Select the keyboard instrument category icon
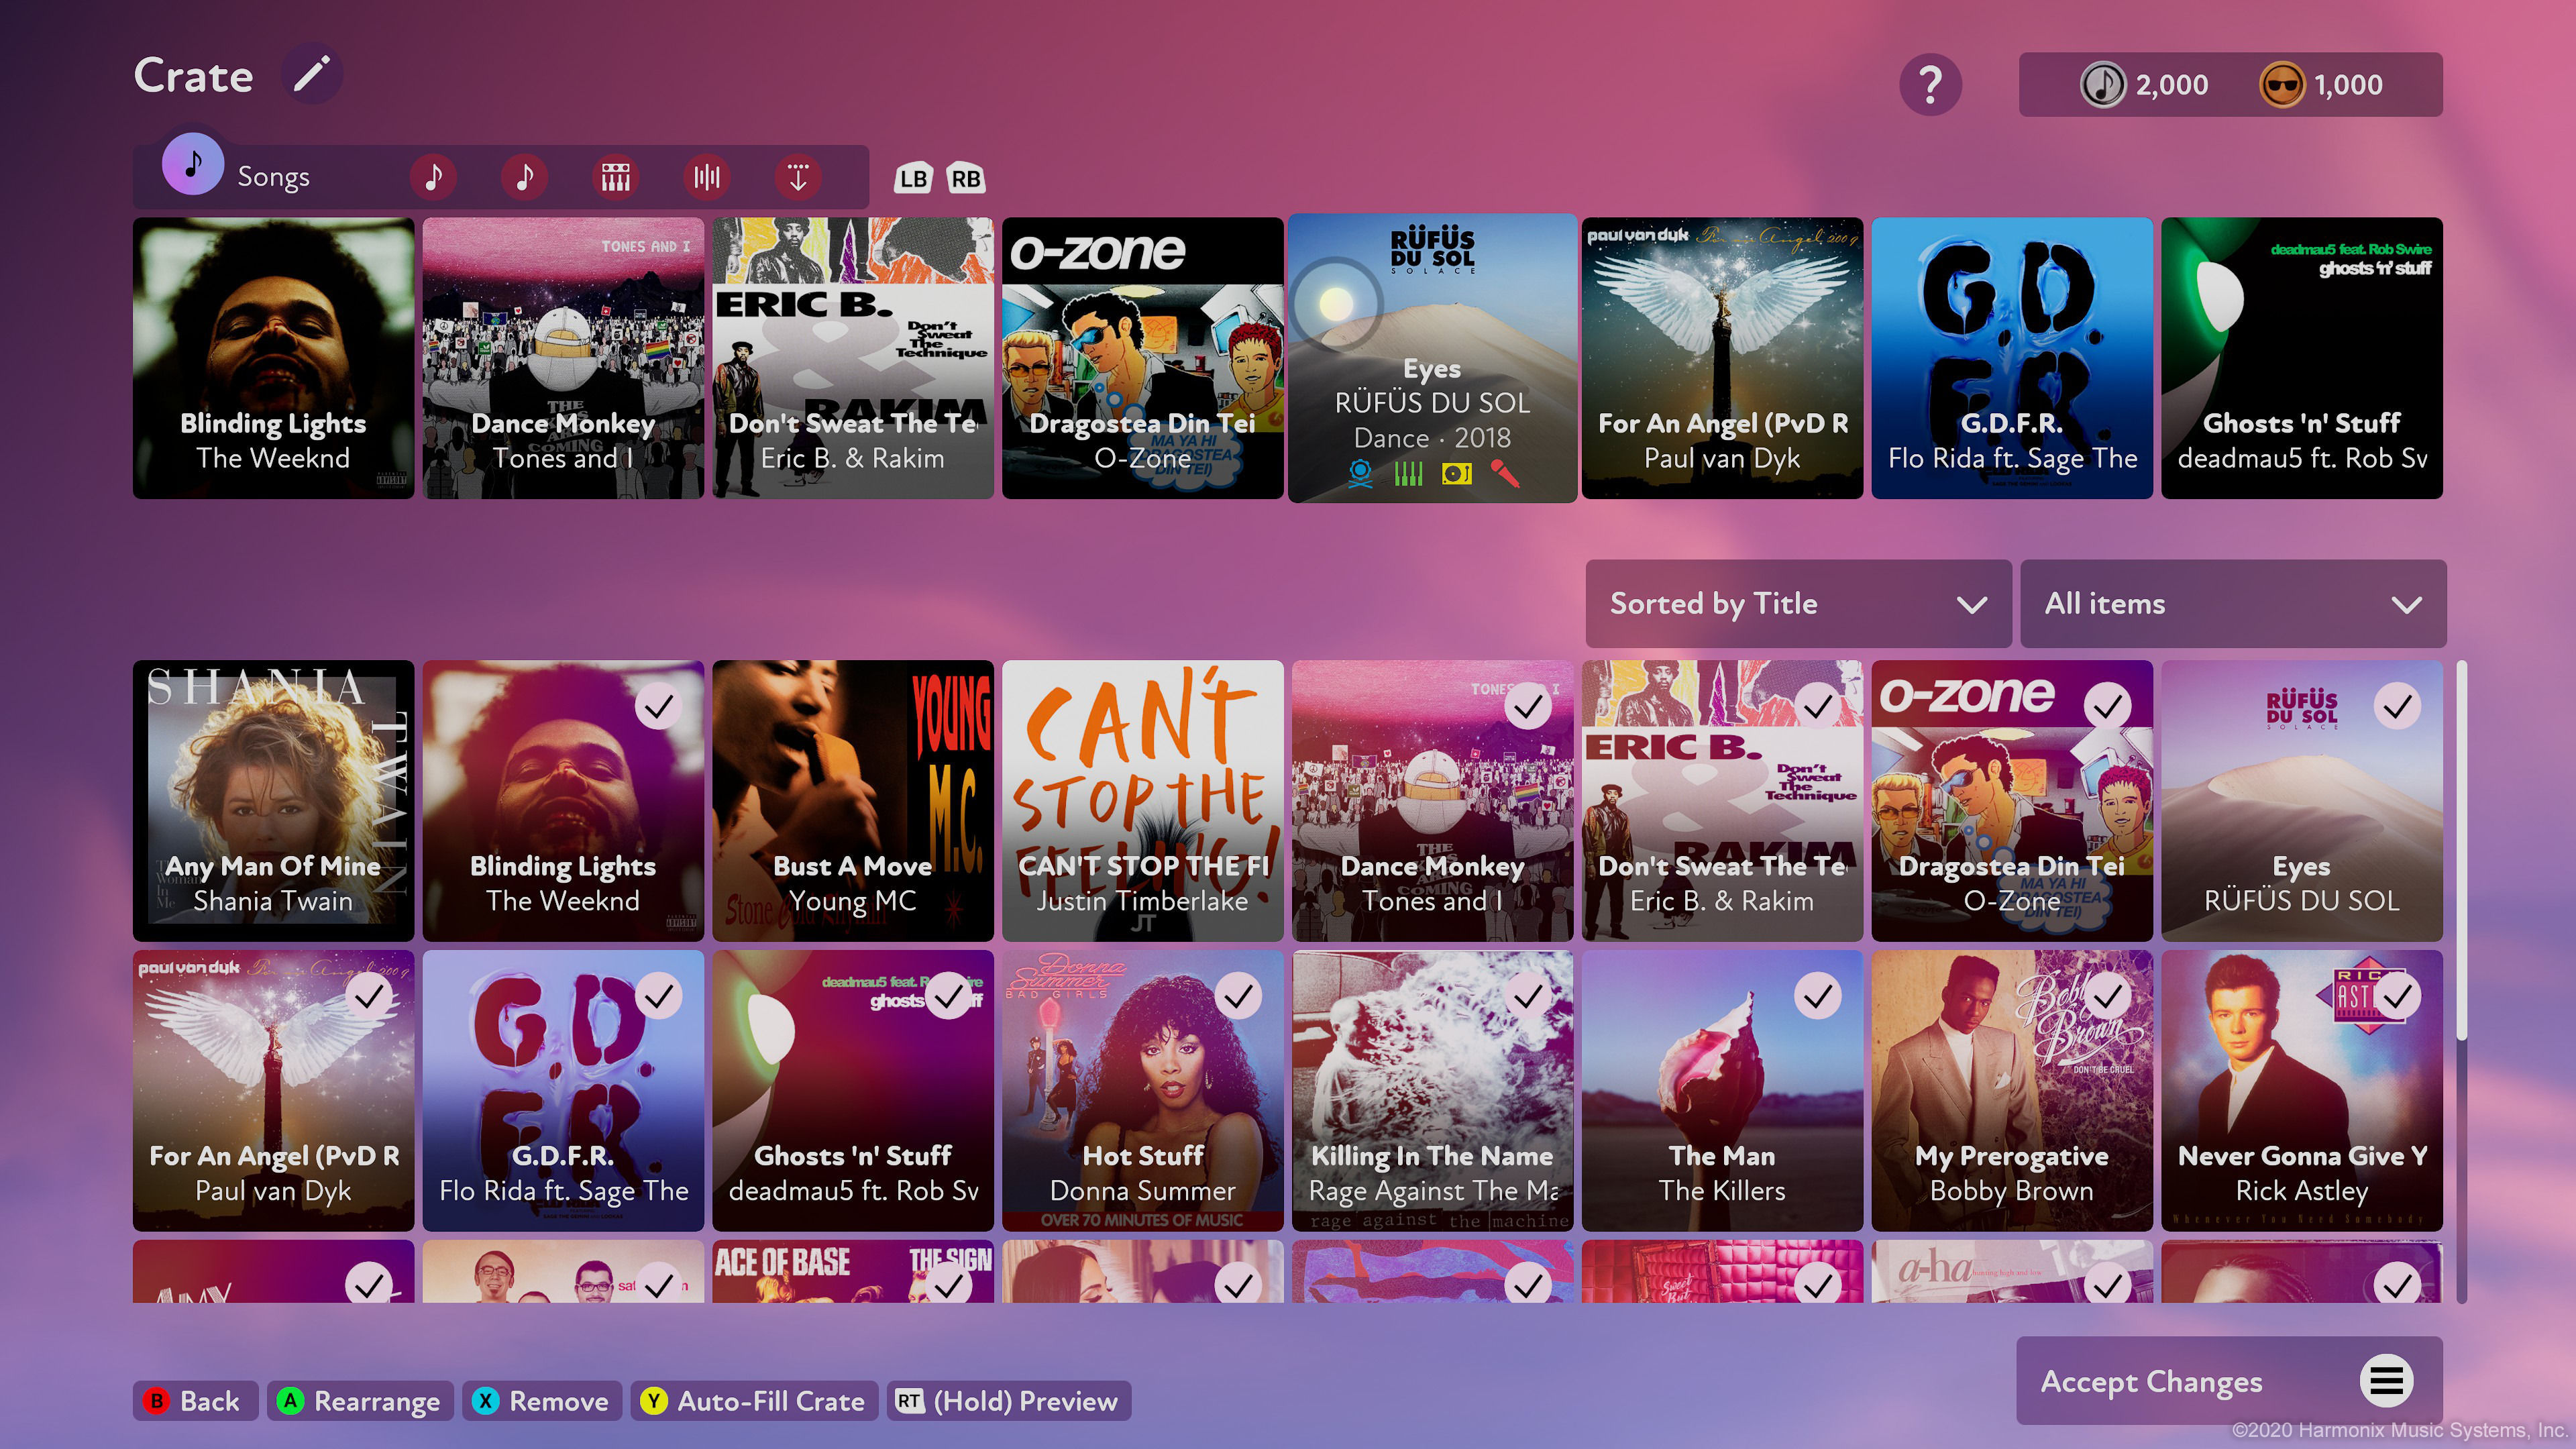Viewport: 2576px width, 1449px height. click(x=615, y=177)
